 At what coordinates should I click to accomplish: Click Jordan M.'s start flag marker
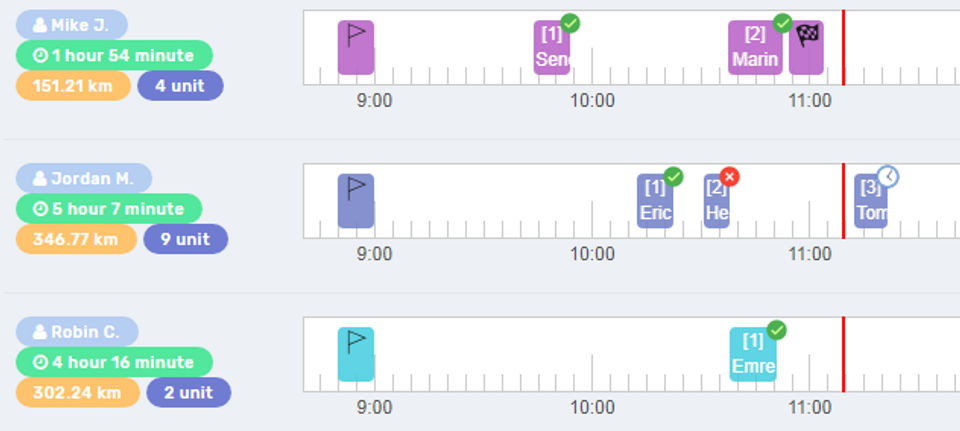[356, 200]
